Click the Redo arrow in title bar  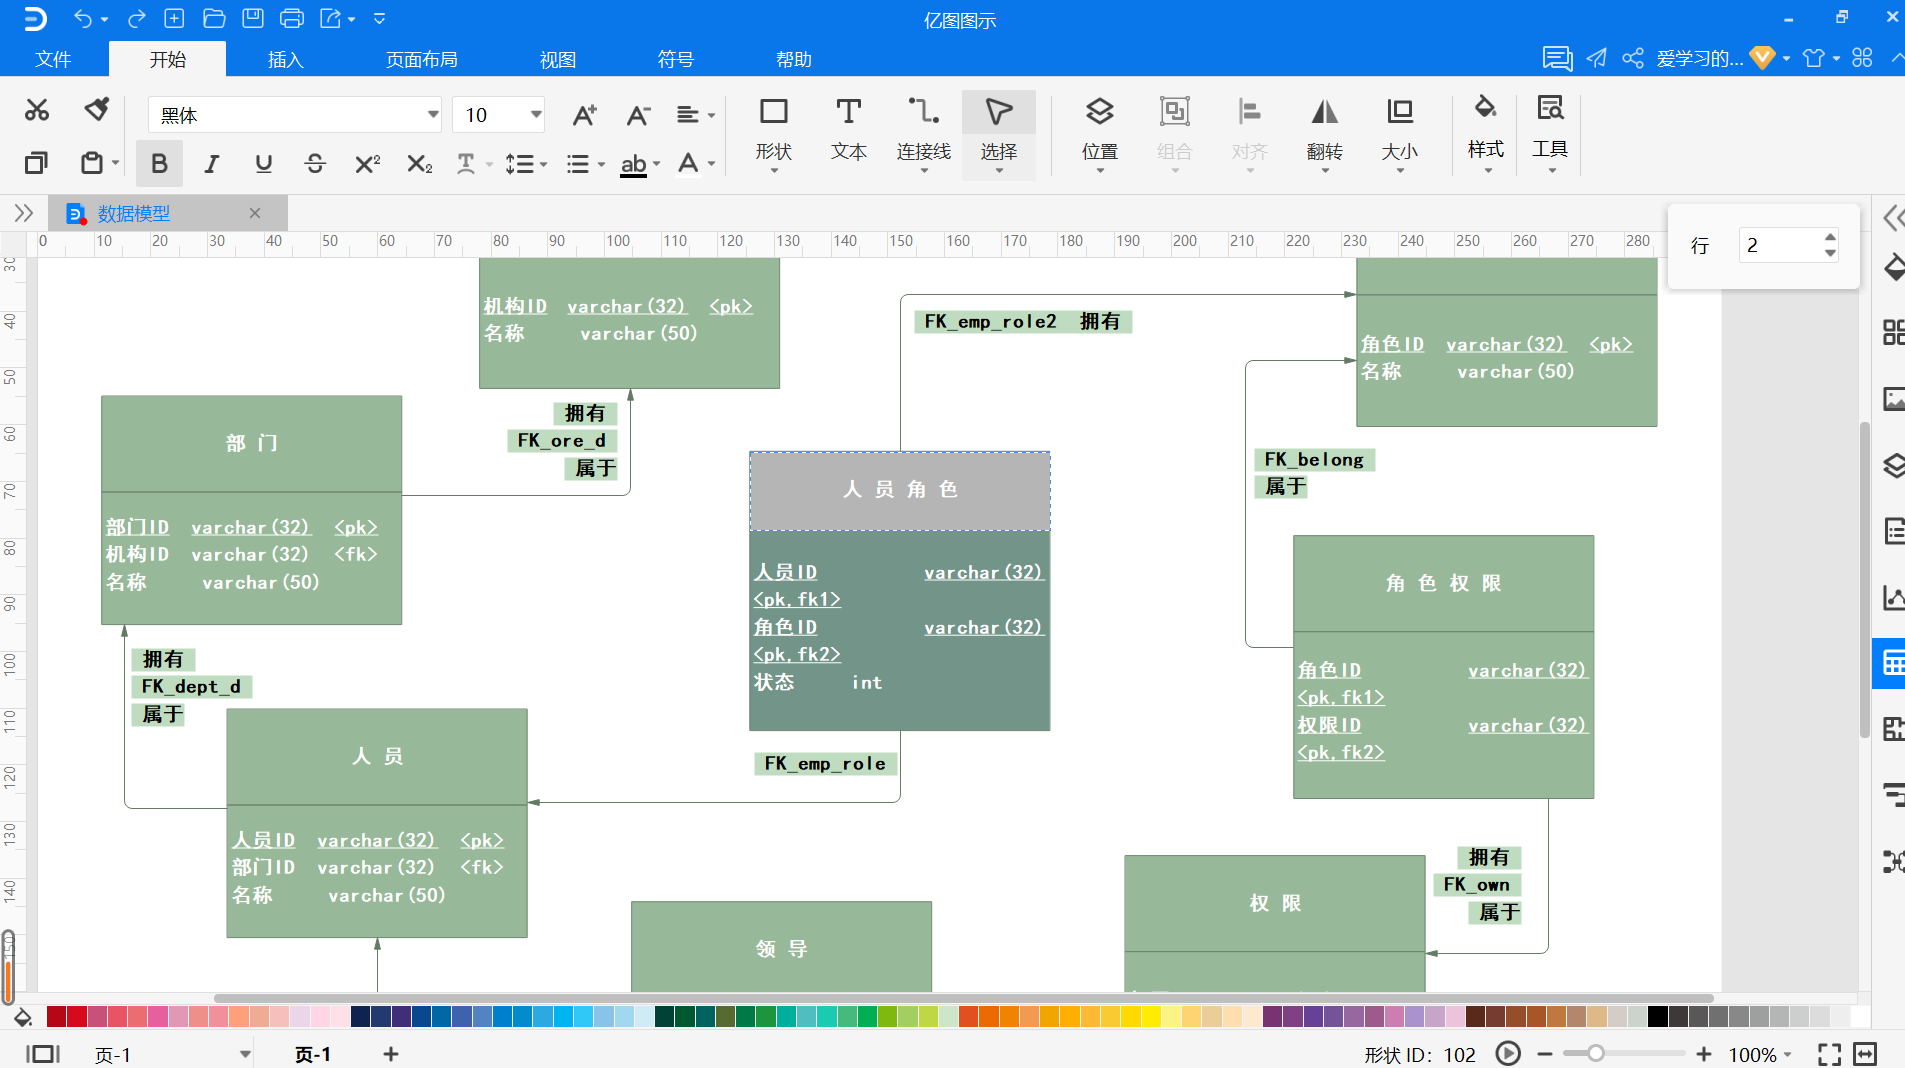click(x=137, y=18)
